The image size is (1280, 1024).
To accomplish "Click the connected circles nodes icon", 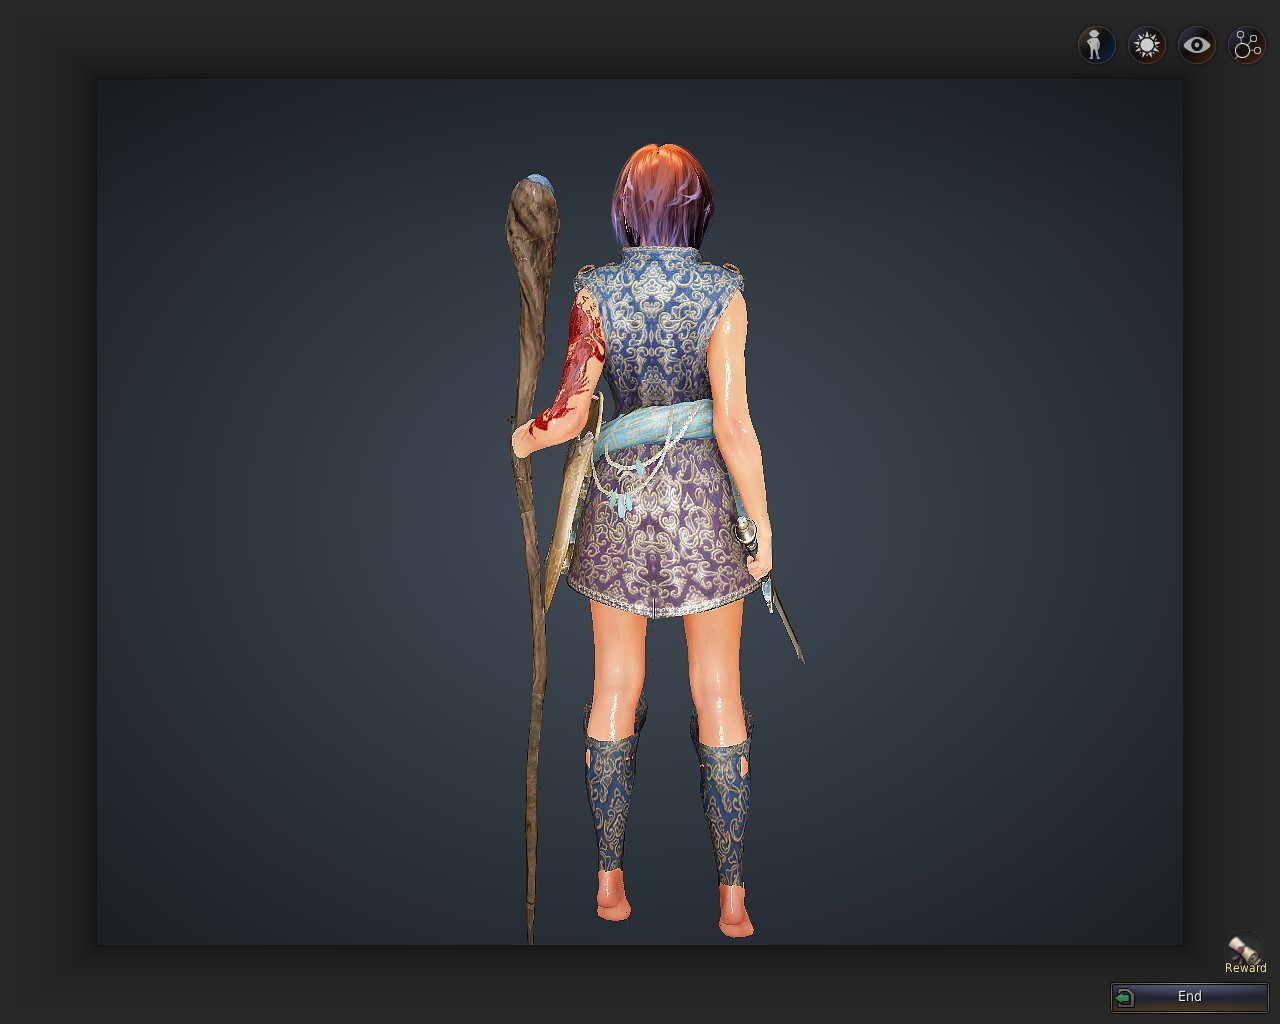I will (x=1247, y=45).
